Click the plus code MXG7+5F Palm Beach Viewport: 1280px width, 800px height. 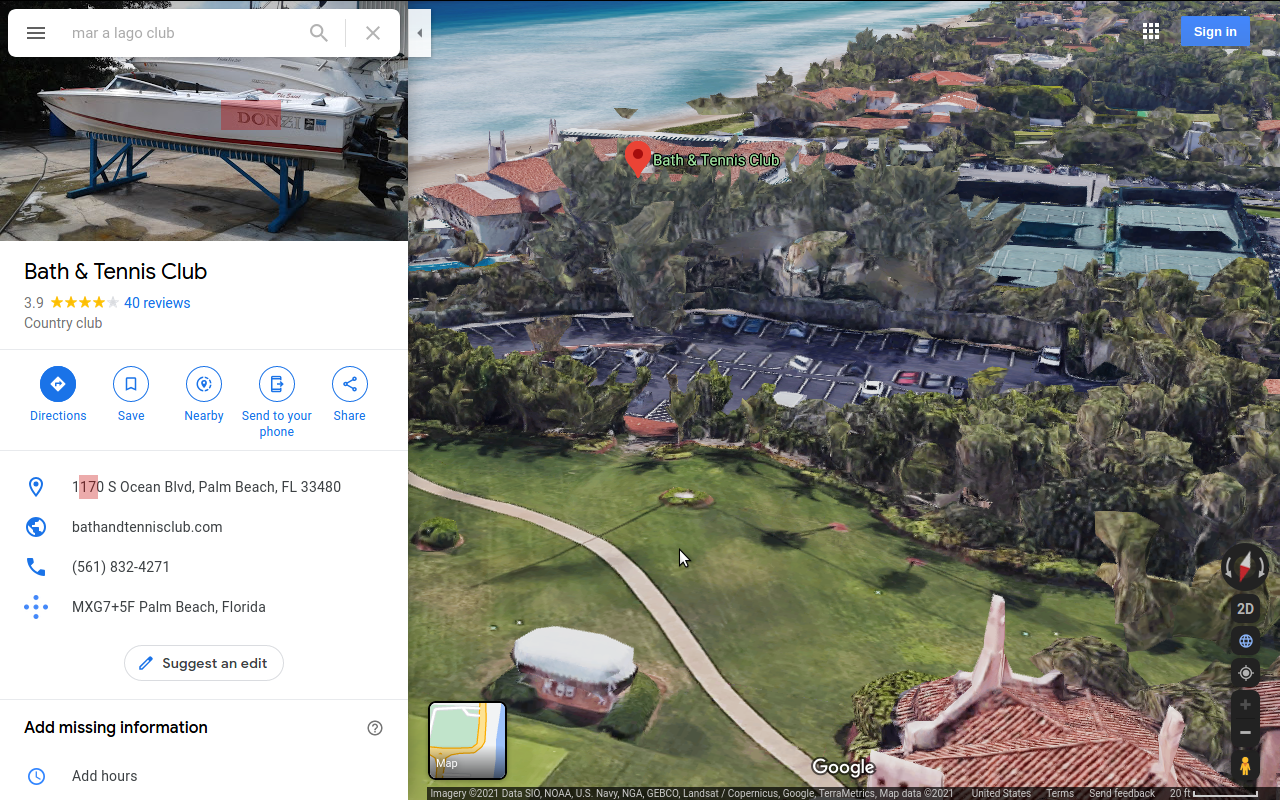[169, 607]
